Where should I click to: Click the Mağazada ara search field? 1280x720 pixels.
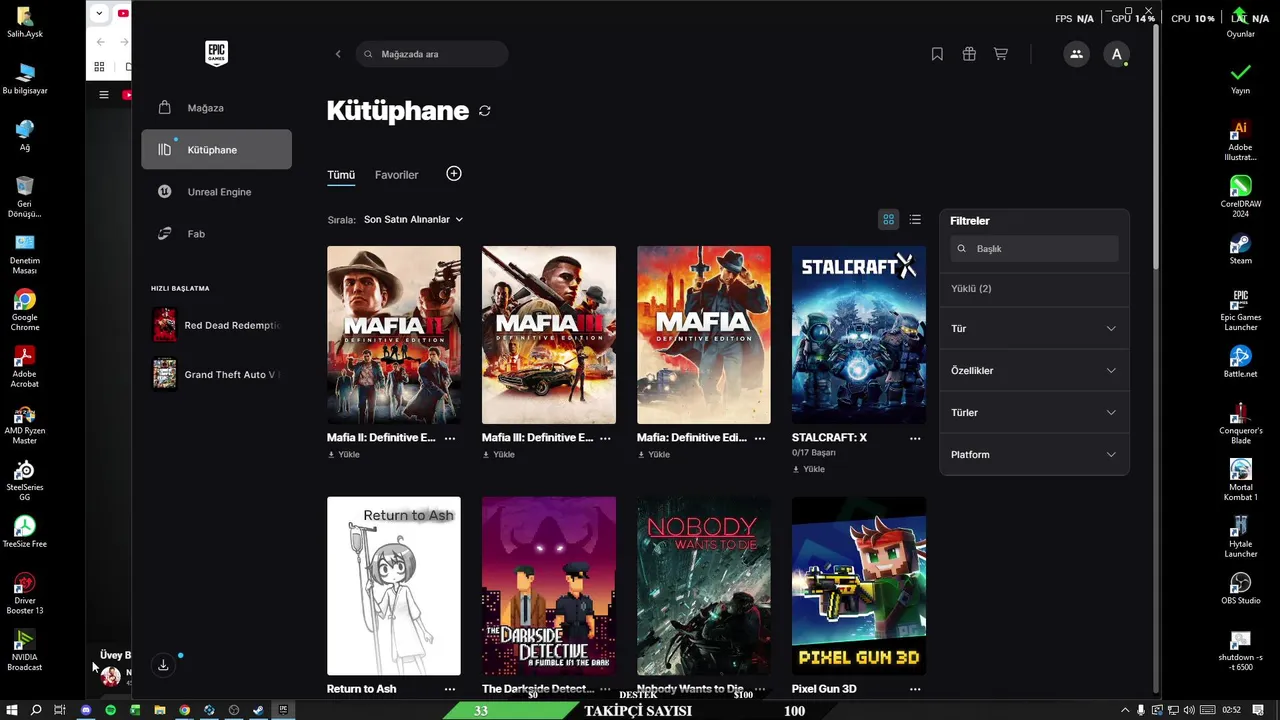click(x=432, y=54)
